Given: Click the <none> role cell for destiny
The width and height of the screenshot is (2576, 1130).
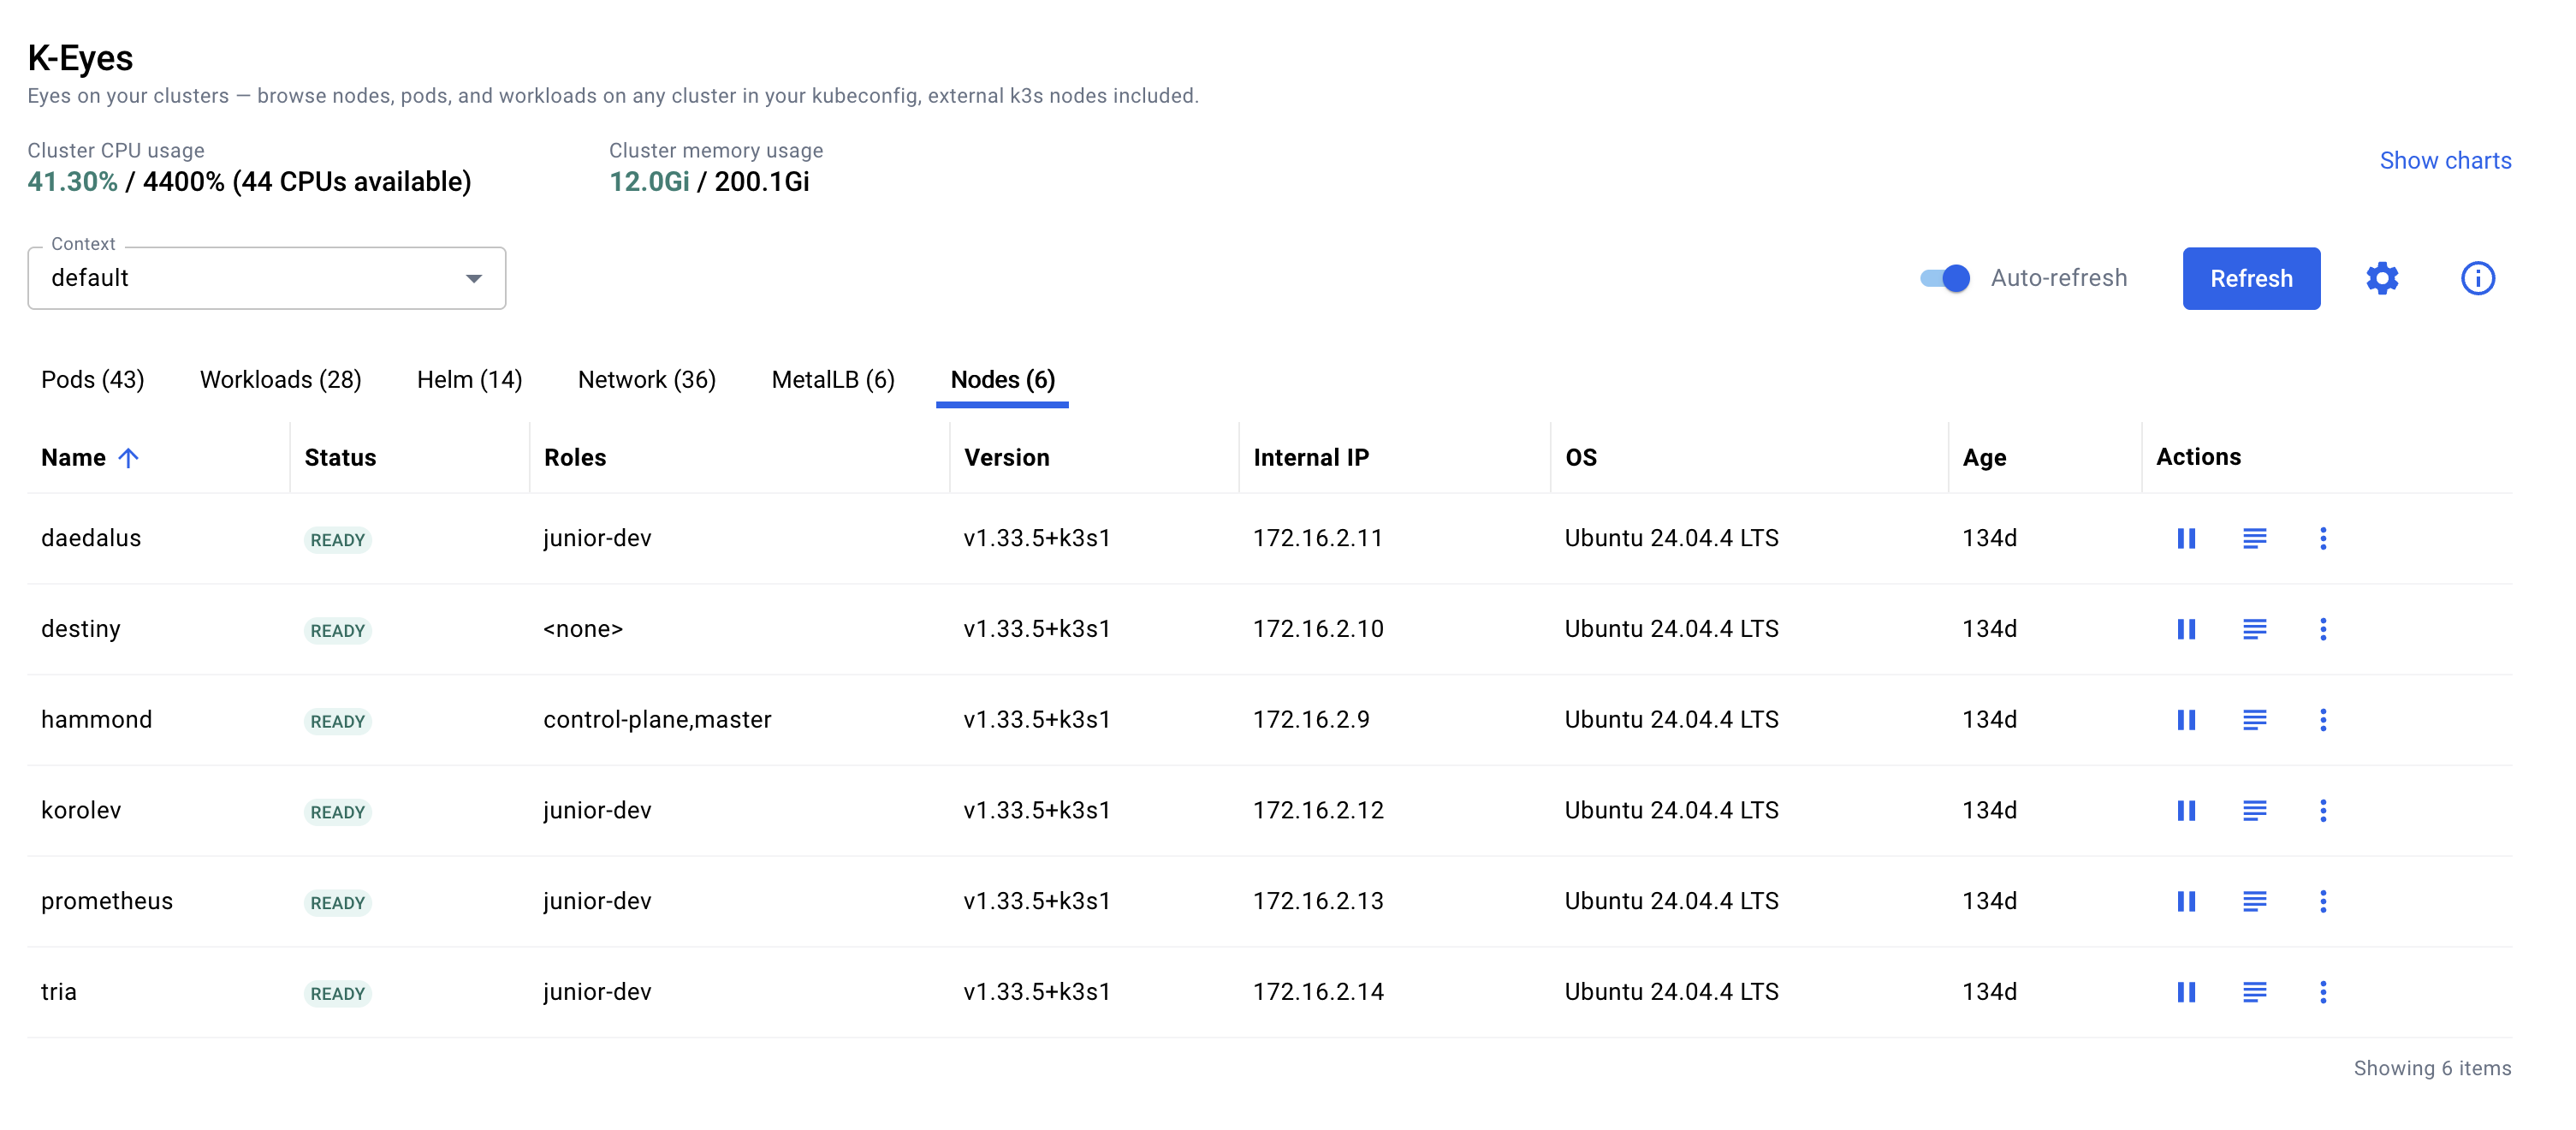Looking at the screenshot, I should point(583,629).
